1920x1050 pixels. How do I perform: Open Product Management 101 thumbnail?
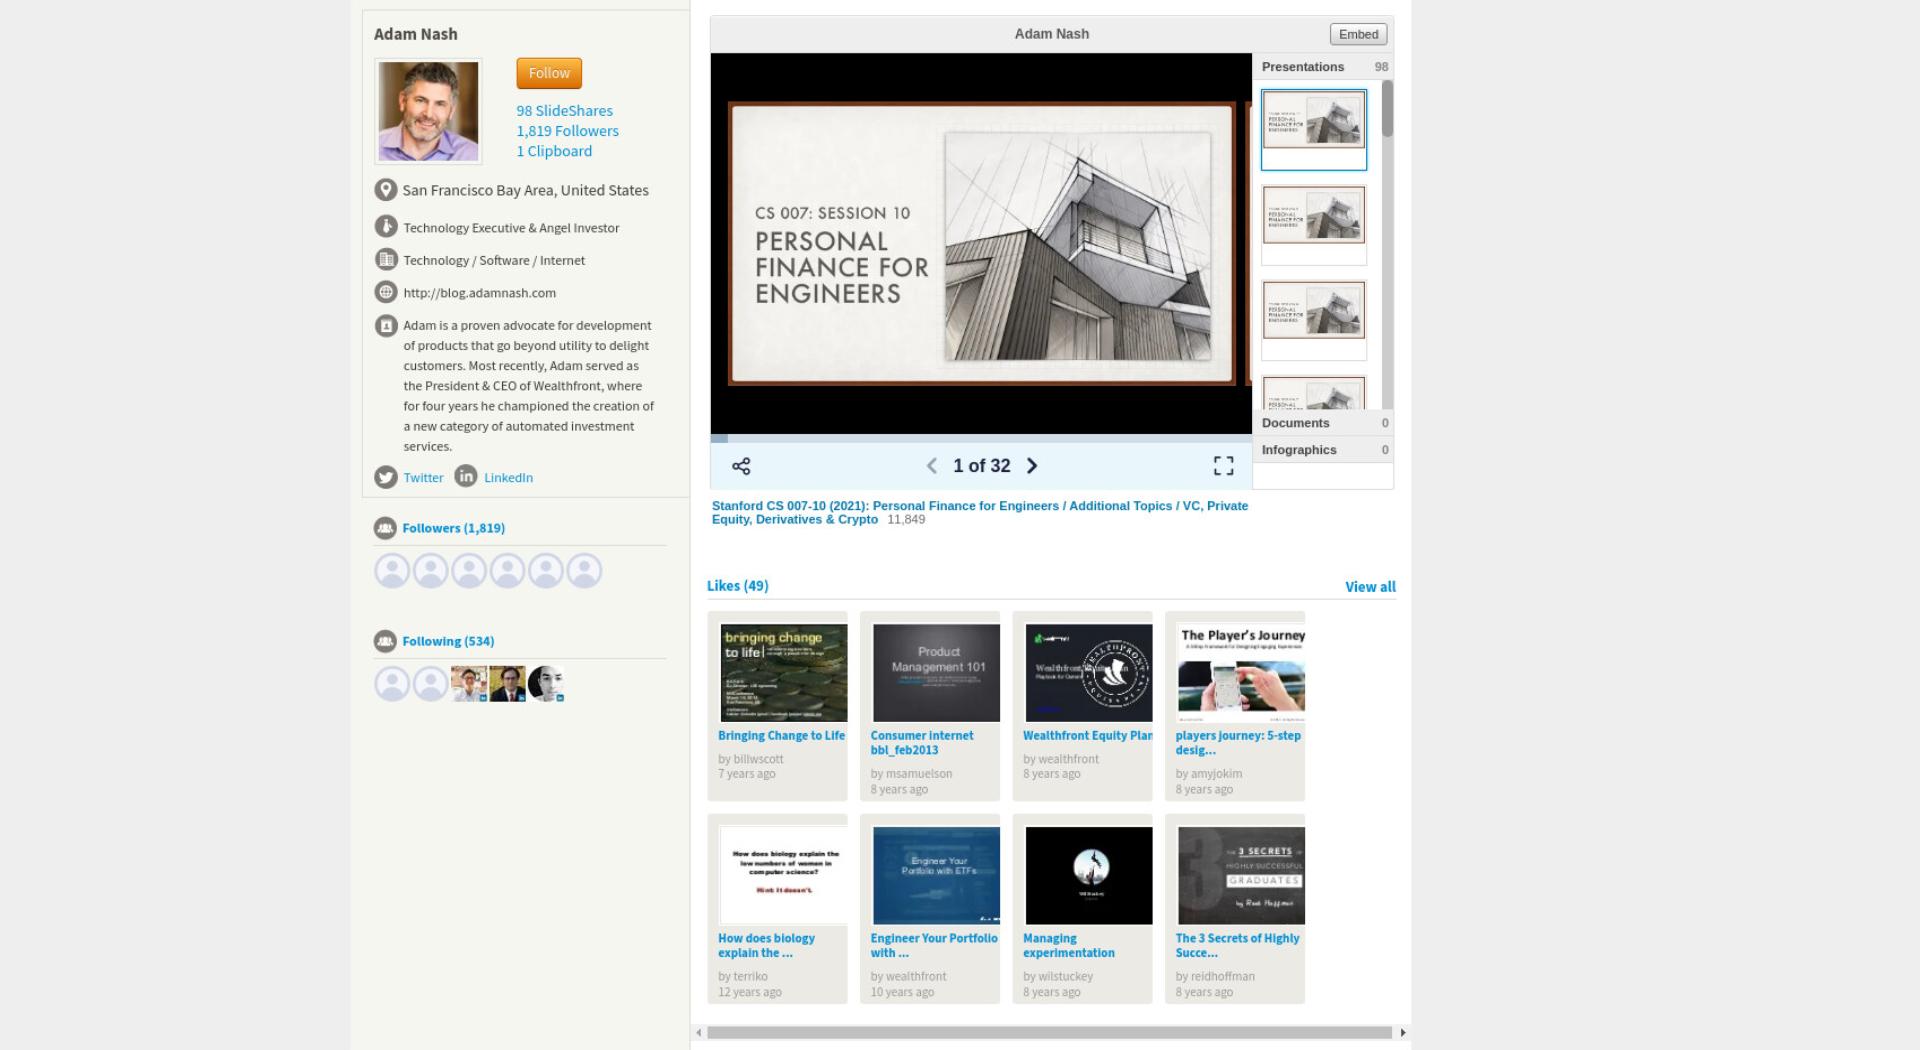click(936, 673)
